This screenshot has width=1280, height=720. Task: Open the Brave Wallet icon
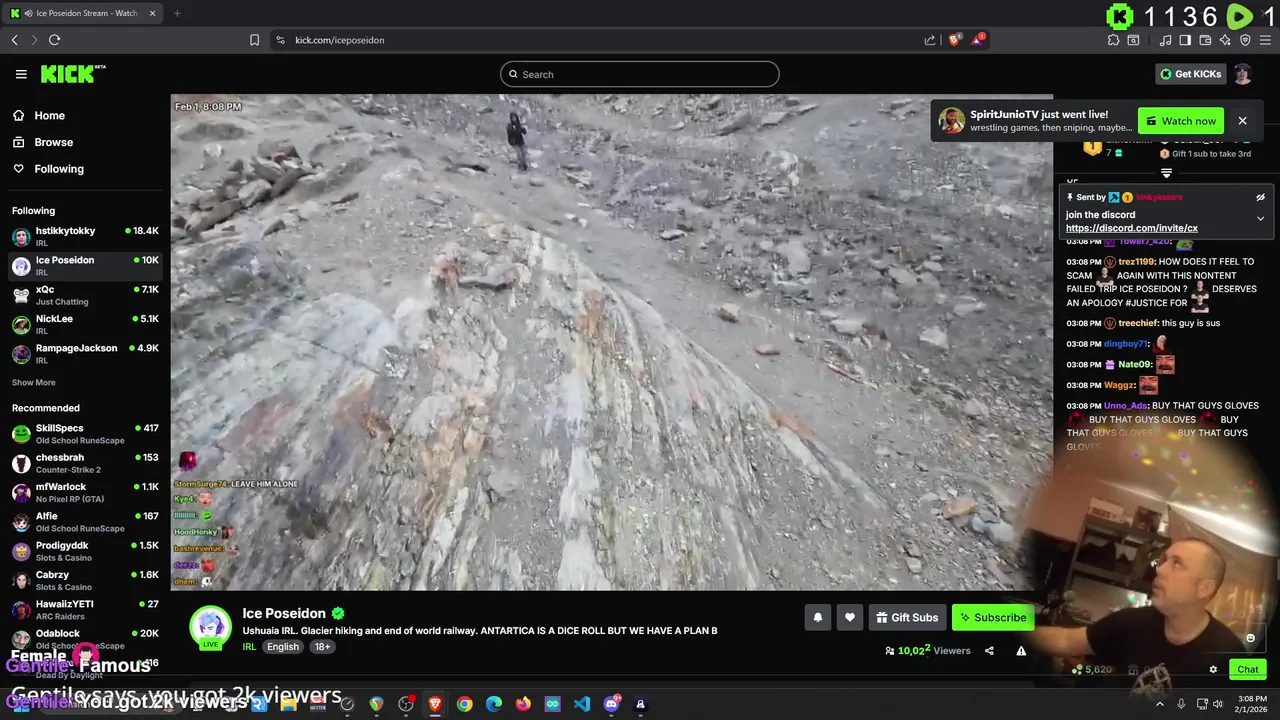tap(1205, 40)
